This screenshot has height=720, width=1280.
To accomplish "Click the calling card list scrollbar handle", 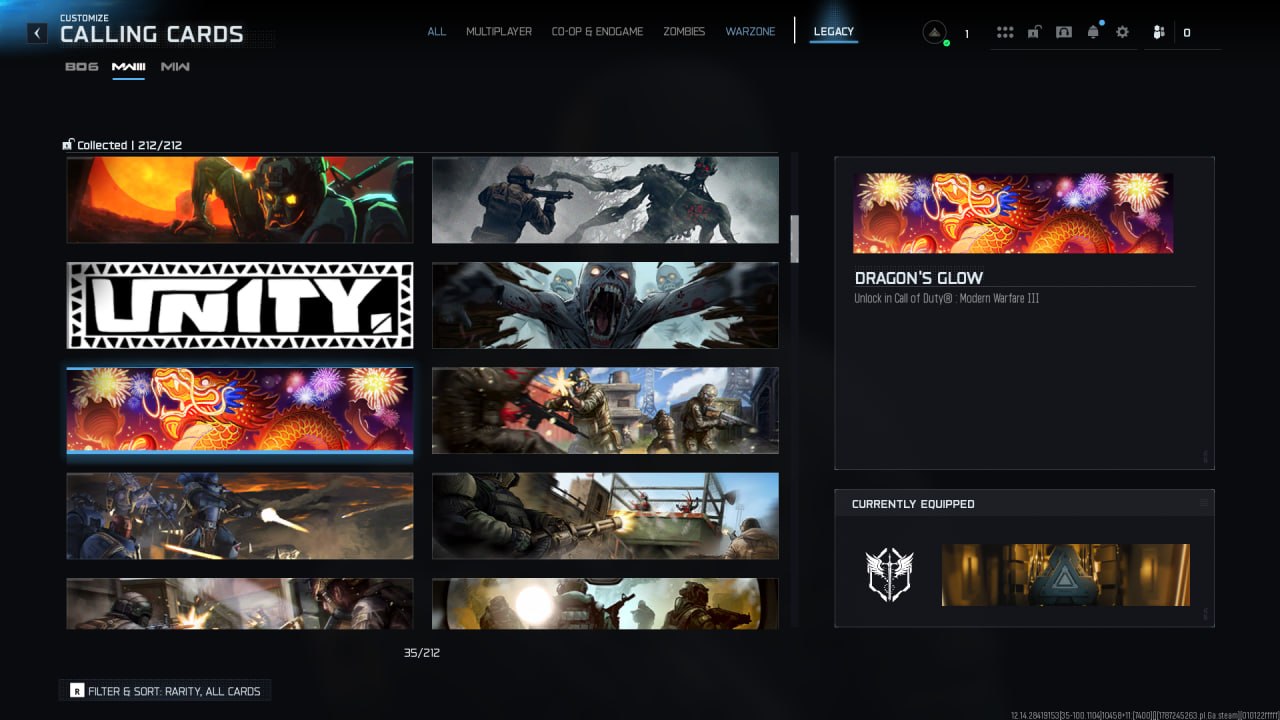I will [x=795, y=239].
